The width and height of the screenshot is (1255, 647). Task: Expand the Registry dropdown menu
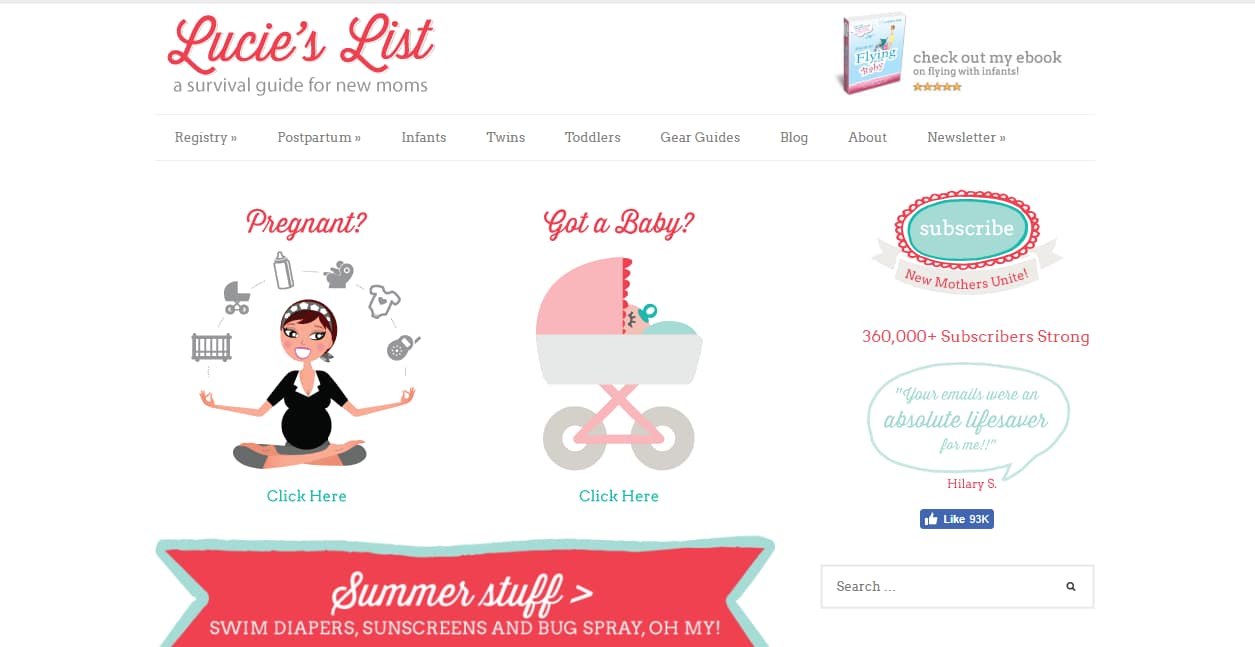coord(206,138)
